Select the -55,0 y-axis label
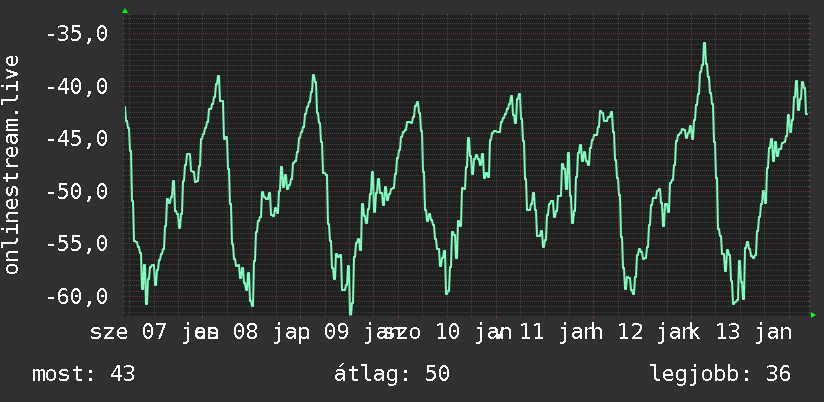This screenshot has height=402, width=824. pyautogui.click(x=77, y=244)
